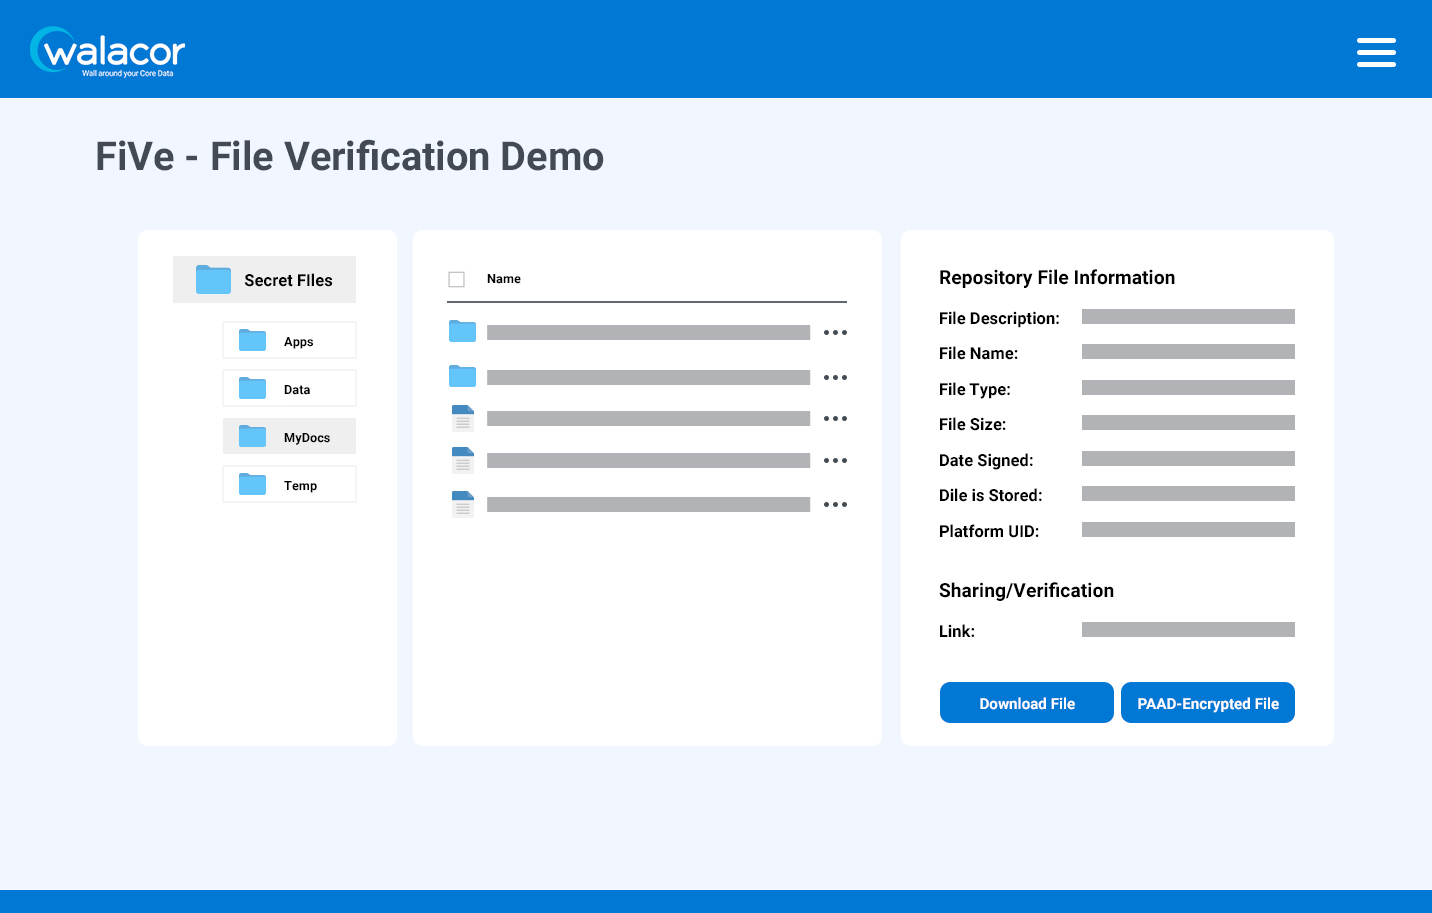Click first folder icon in file list
The width and height of the screenshot is (1432, 913).
[462, 331]
